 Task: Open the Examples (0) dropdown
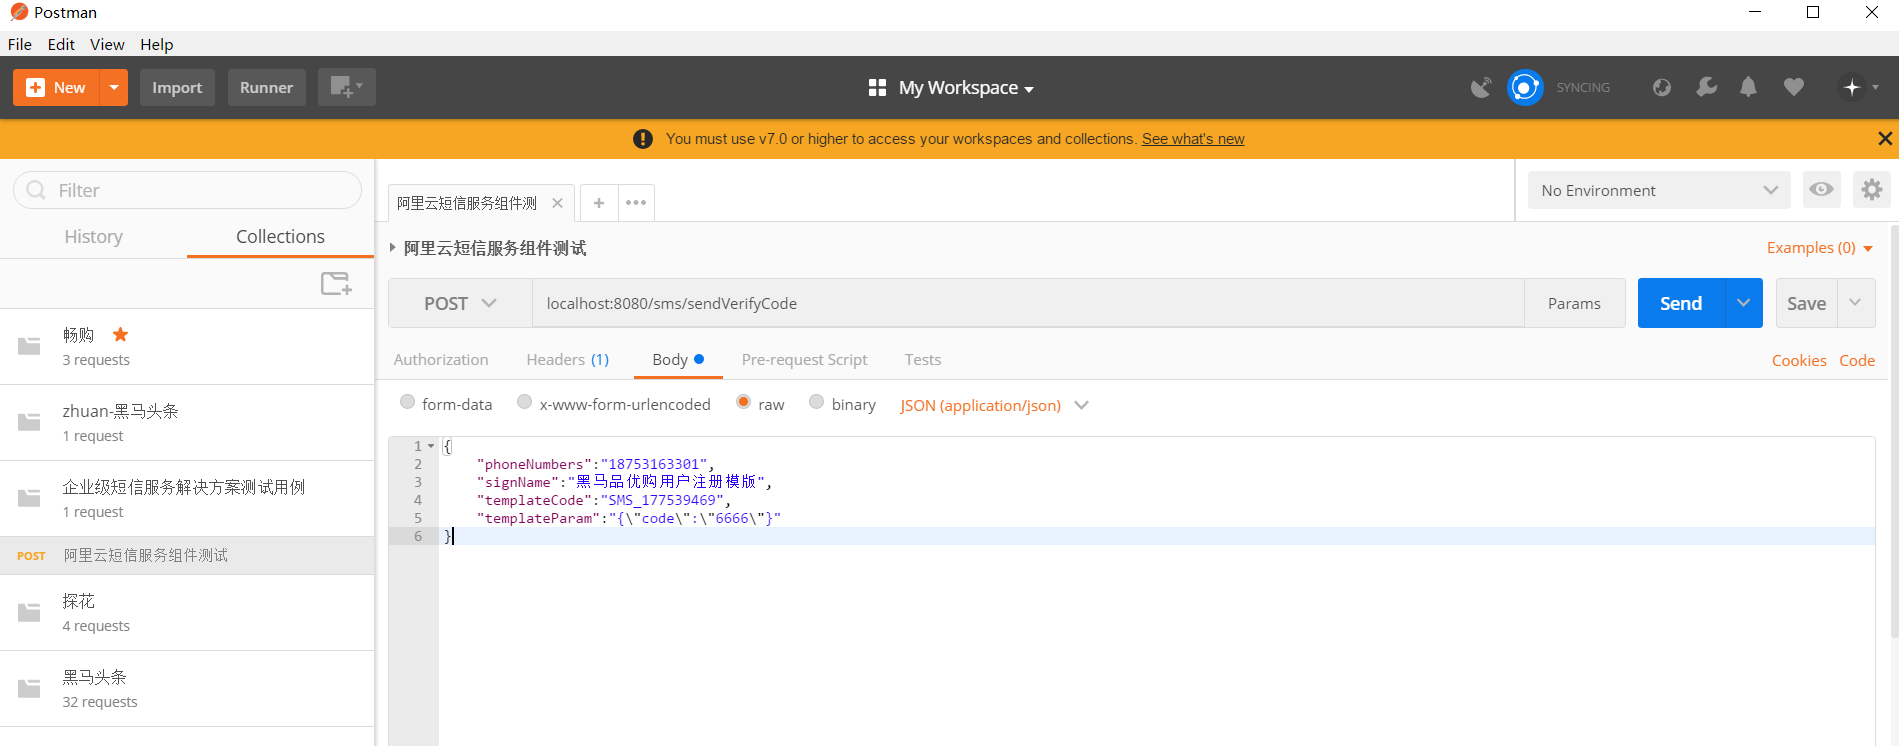pos(1819,248)
